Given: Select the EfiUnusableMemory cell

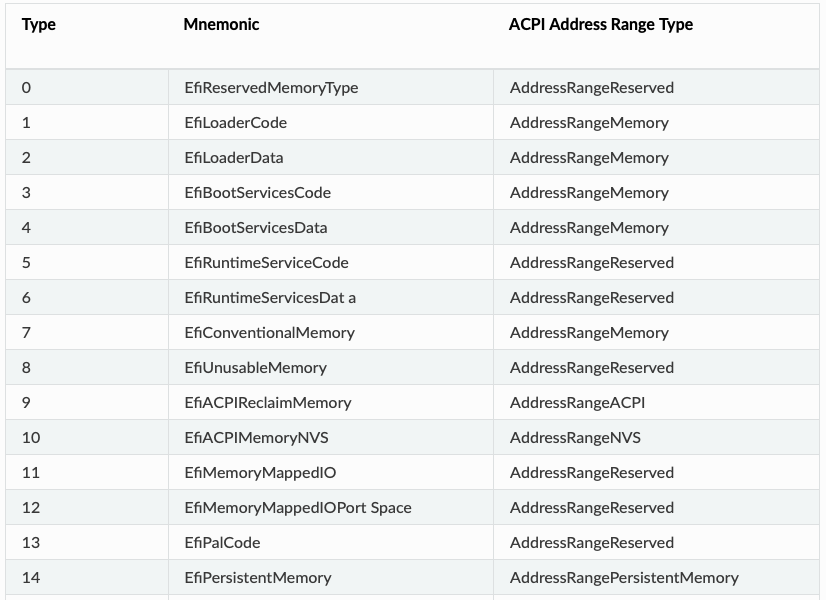Looking at the screenshot, I should 255,368.
